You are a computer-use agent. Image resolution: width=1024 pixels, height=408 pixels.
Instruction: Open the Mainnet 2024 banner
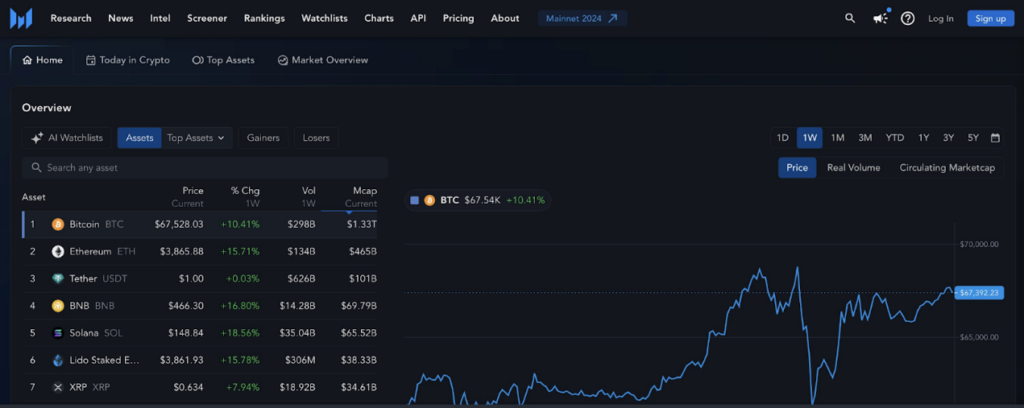[x=583, y=18]
